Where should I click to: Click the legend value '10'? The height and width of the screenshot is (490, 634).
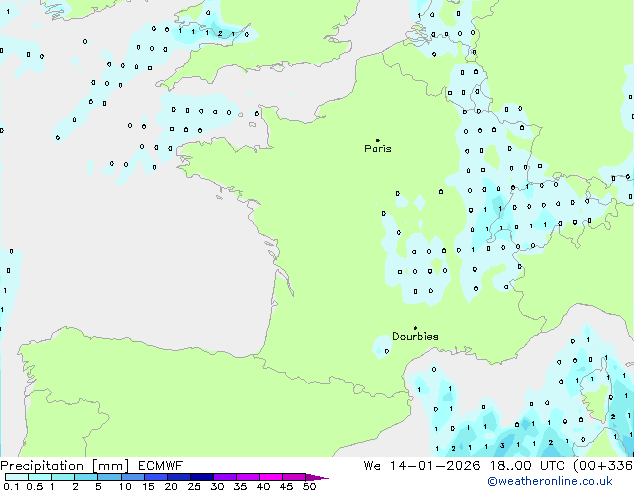[x=125, y=486]
